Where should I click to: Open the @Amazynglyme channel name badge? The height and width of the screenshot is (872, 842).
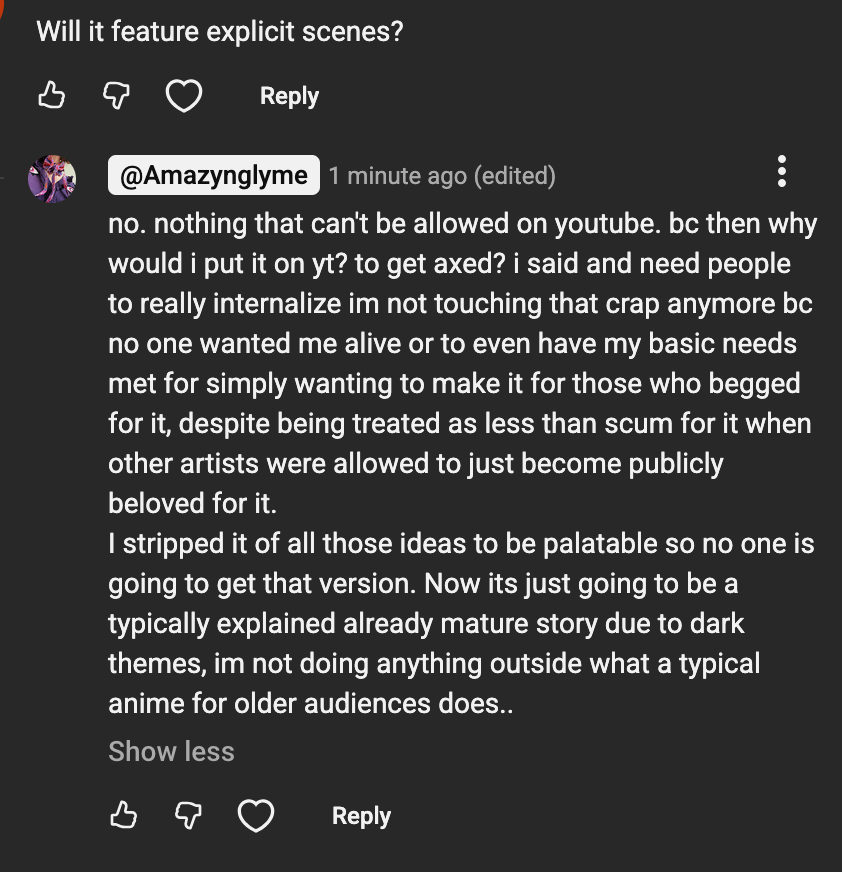click(214, 176)
